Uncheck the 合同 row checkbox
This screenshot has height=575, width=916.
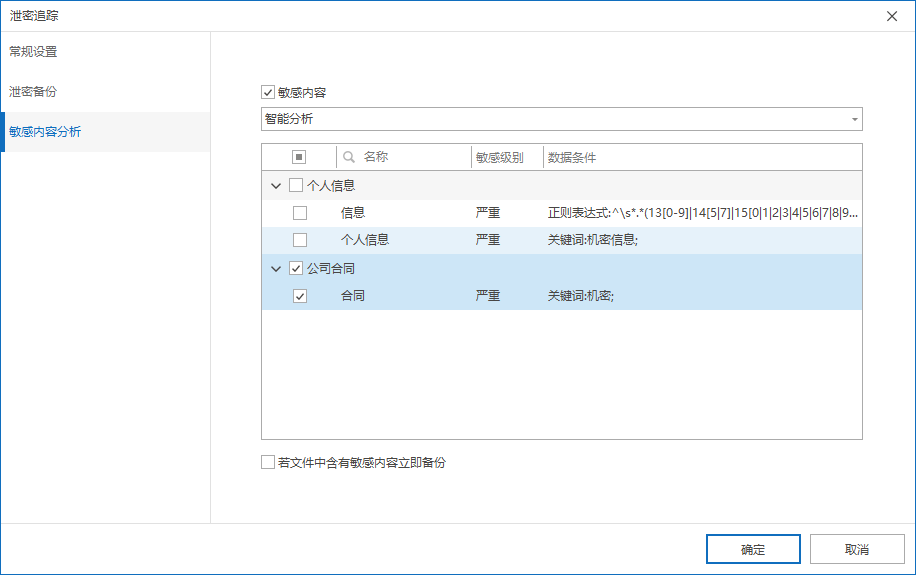(300, 296)
